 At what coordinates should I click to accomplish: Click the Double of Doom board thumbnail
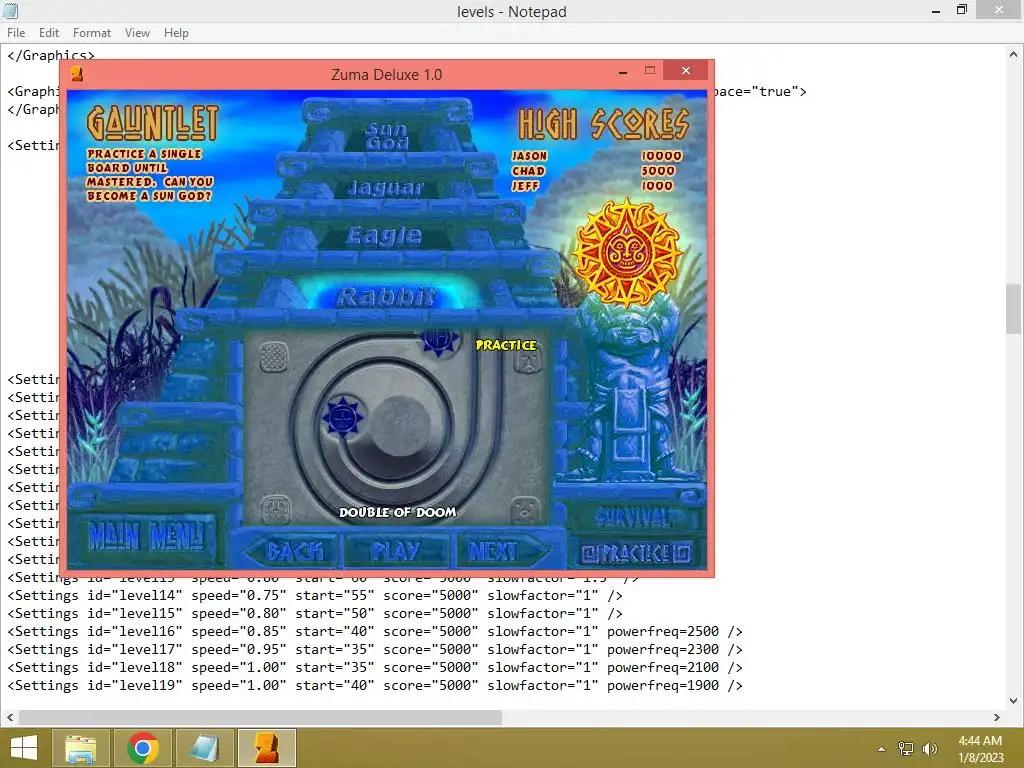point(396,428)
